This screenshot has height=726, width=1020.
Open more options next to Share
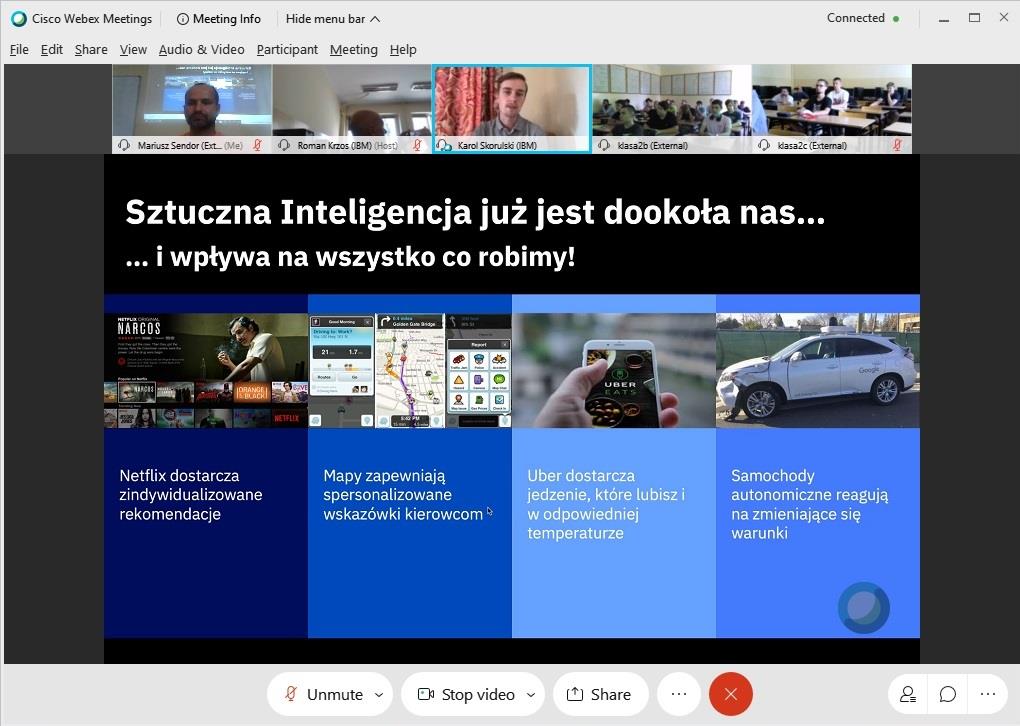click(x=678, y=694)
